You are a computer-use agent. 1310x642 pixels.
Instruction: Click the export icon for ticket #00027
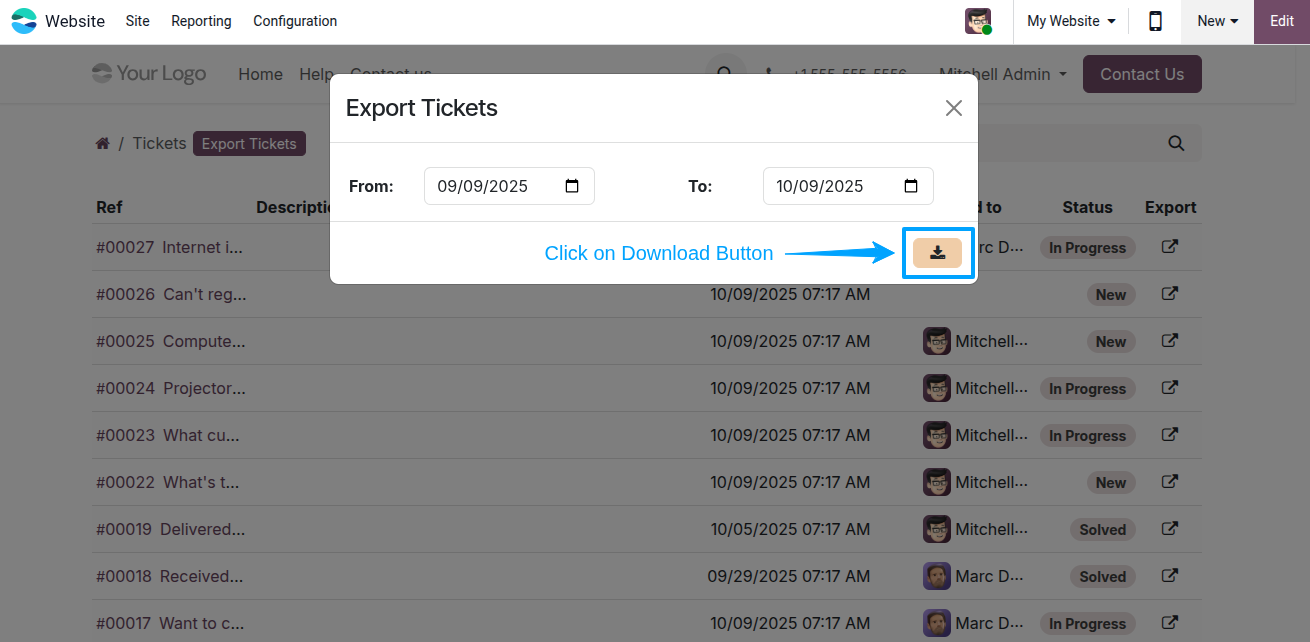[1169, 247]
